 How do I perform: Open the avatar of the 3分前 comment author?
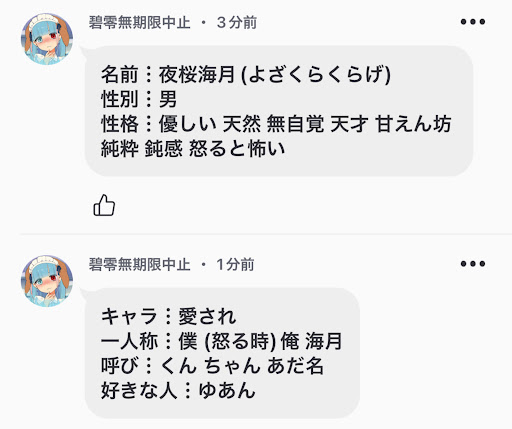(47, 39)
